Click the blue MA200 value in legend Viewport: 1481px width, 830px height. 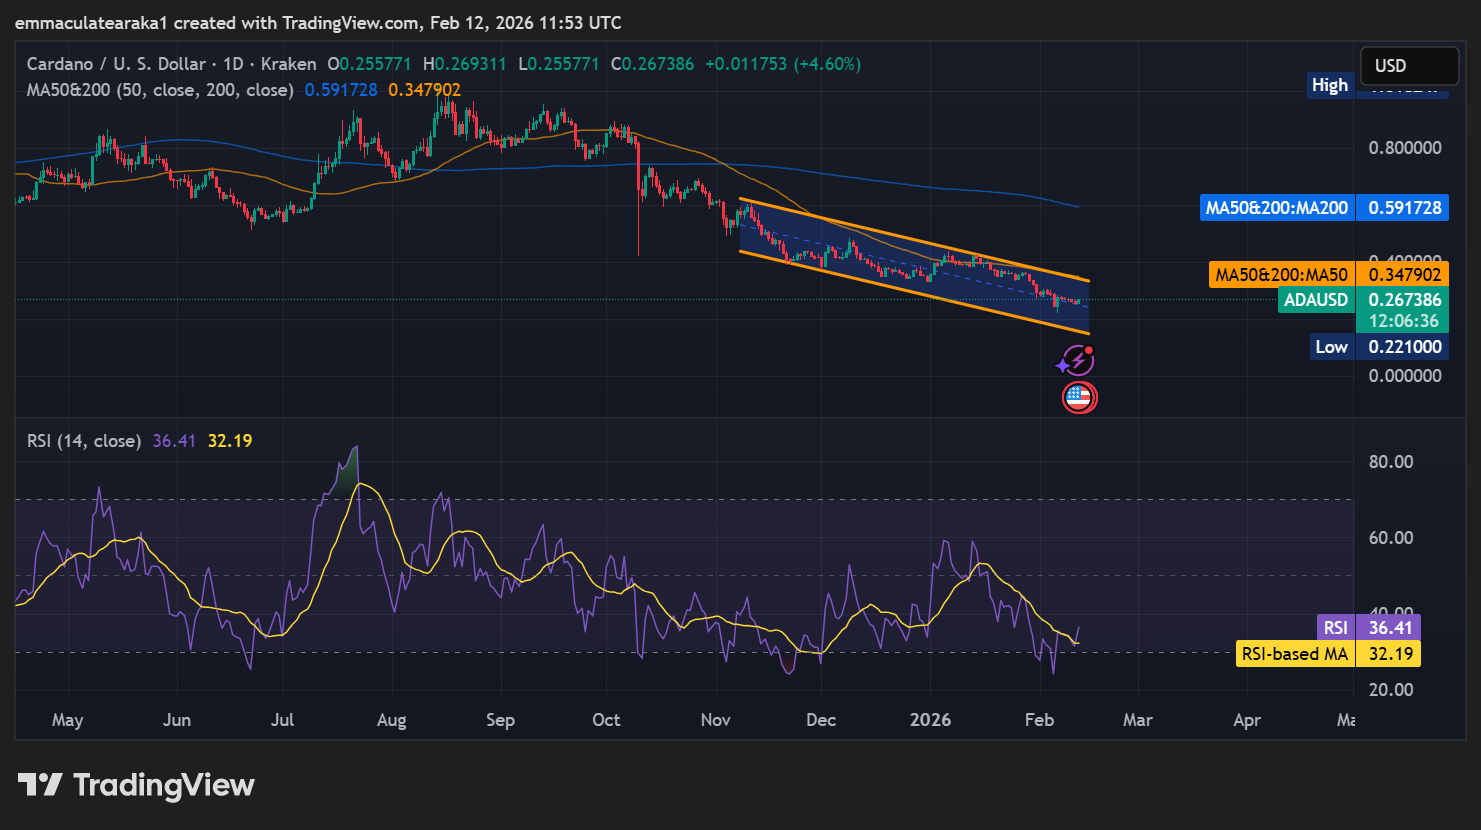click(341, 90)
